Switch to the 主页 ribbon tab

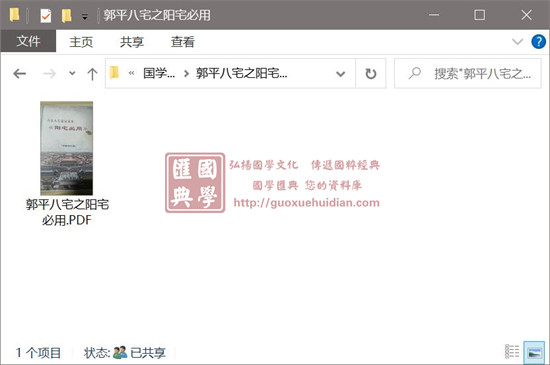[x=81, y=42]
